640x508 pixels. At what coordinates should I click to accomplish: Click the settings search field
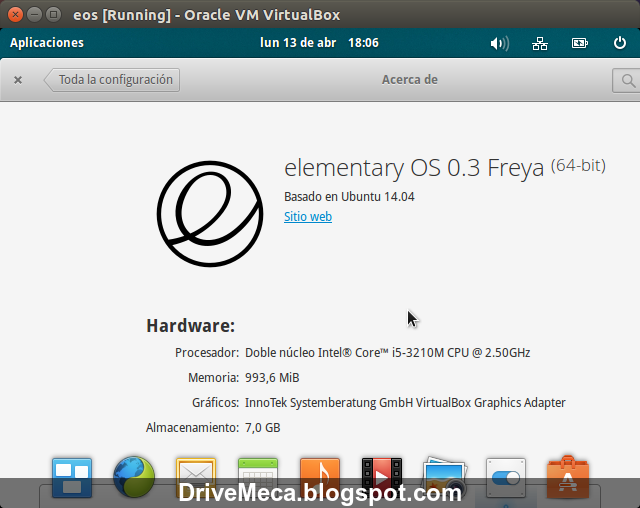click(x=626, y=80)
